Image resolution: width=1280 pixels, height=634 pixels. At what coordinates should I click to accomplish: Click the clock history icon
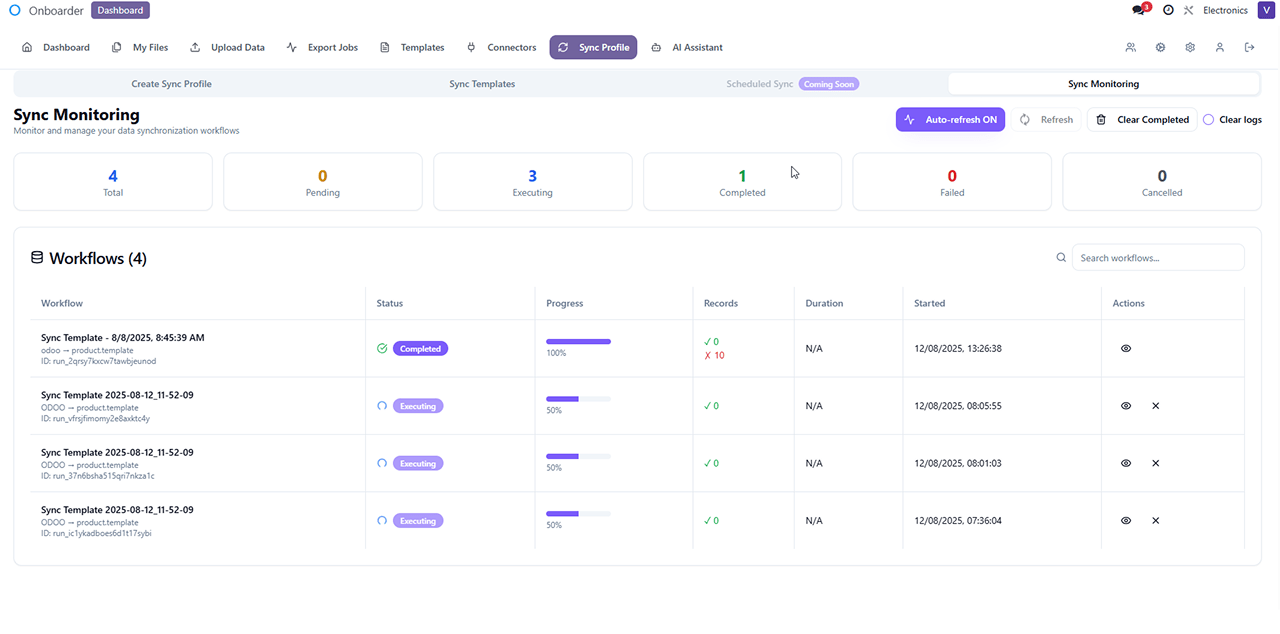point(1168,10)
